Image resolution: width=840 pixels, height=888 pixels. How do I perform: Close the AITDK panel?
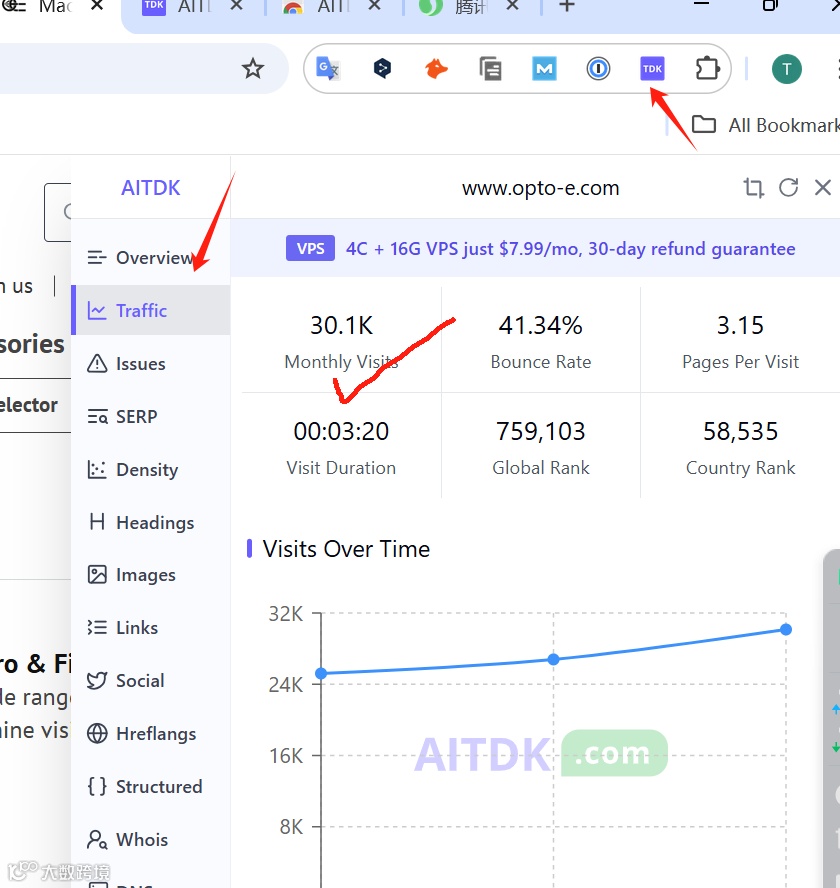[822, 187]
